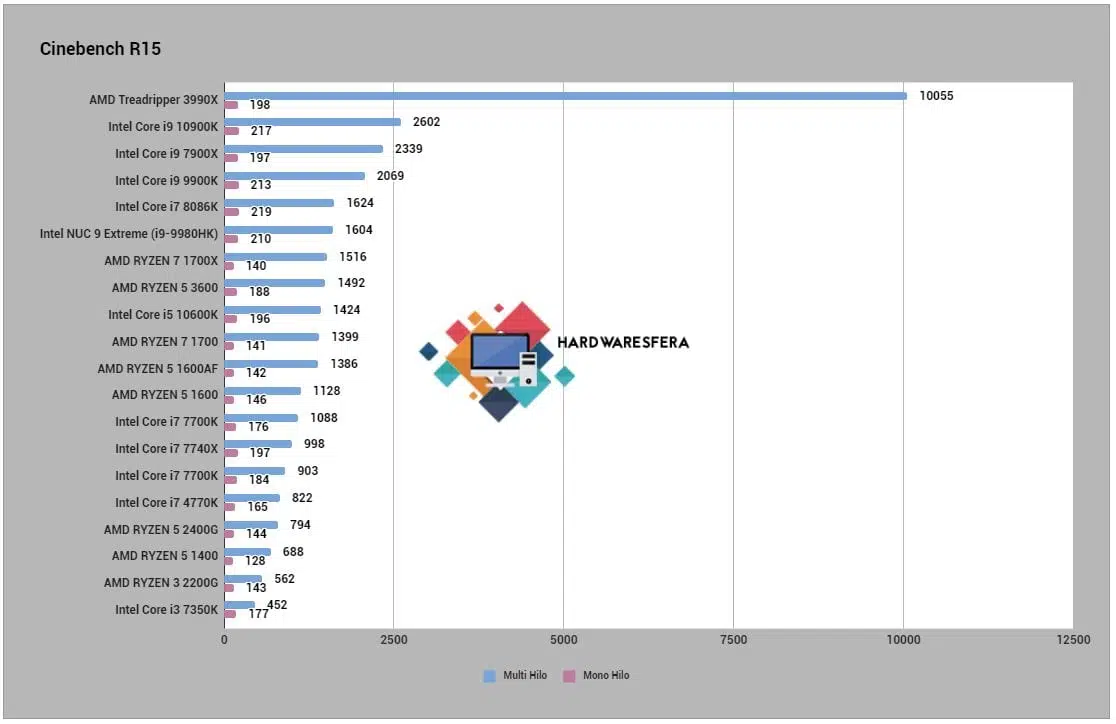Select the 'Mono Hilo' legend label
This screenshot has height=724, width=1116.
606,676
